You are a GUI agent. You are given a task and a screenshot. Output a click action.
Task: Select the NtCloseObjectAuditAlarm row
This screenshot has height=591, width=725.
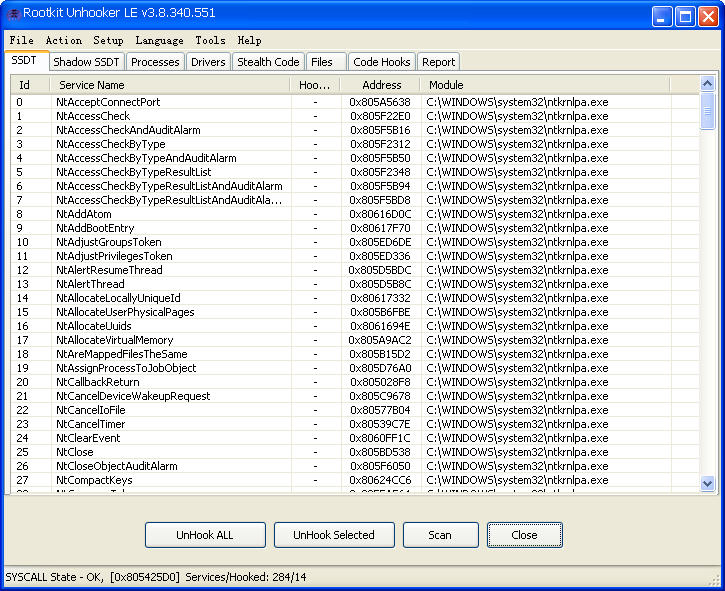point(355,466)
